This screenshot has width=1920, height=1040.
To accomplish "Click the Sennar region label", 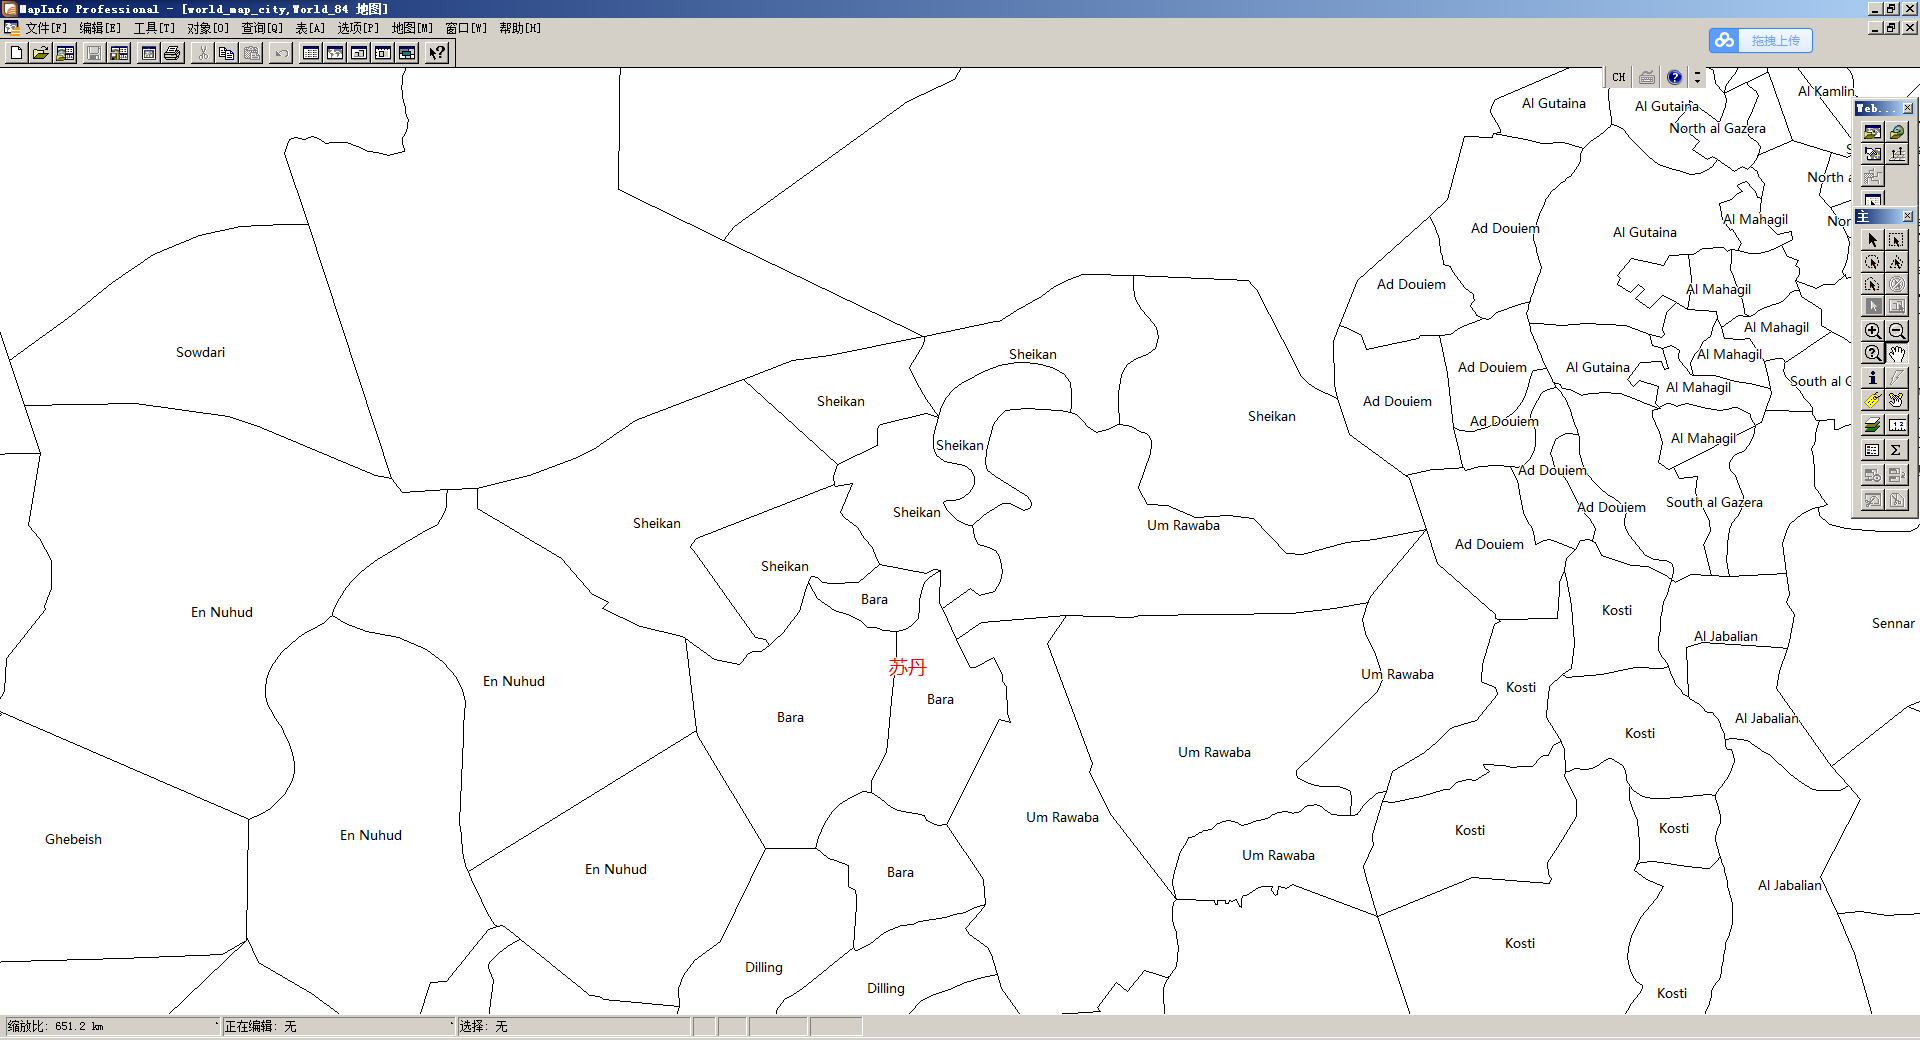I will click(x=1893, y=623).
